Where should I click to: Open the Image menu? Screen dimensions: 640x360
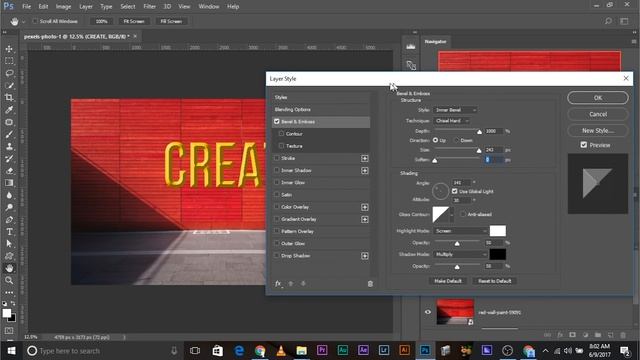click(x=63, y=7)
